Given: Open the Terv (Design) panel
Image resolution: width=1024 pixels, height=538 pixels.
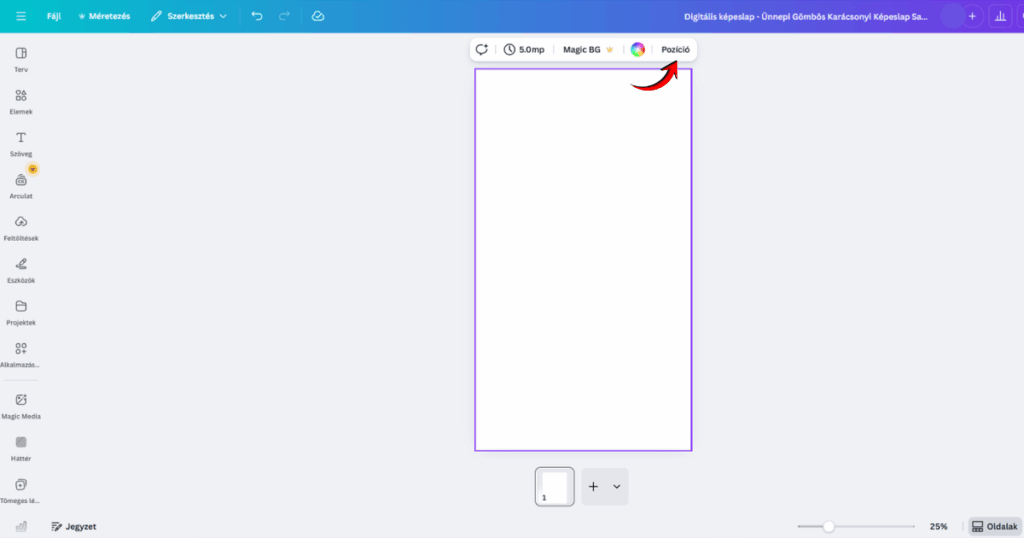Looking at the screenshot, I should pos(21,58).
